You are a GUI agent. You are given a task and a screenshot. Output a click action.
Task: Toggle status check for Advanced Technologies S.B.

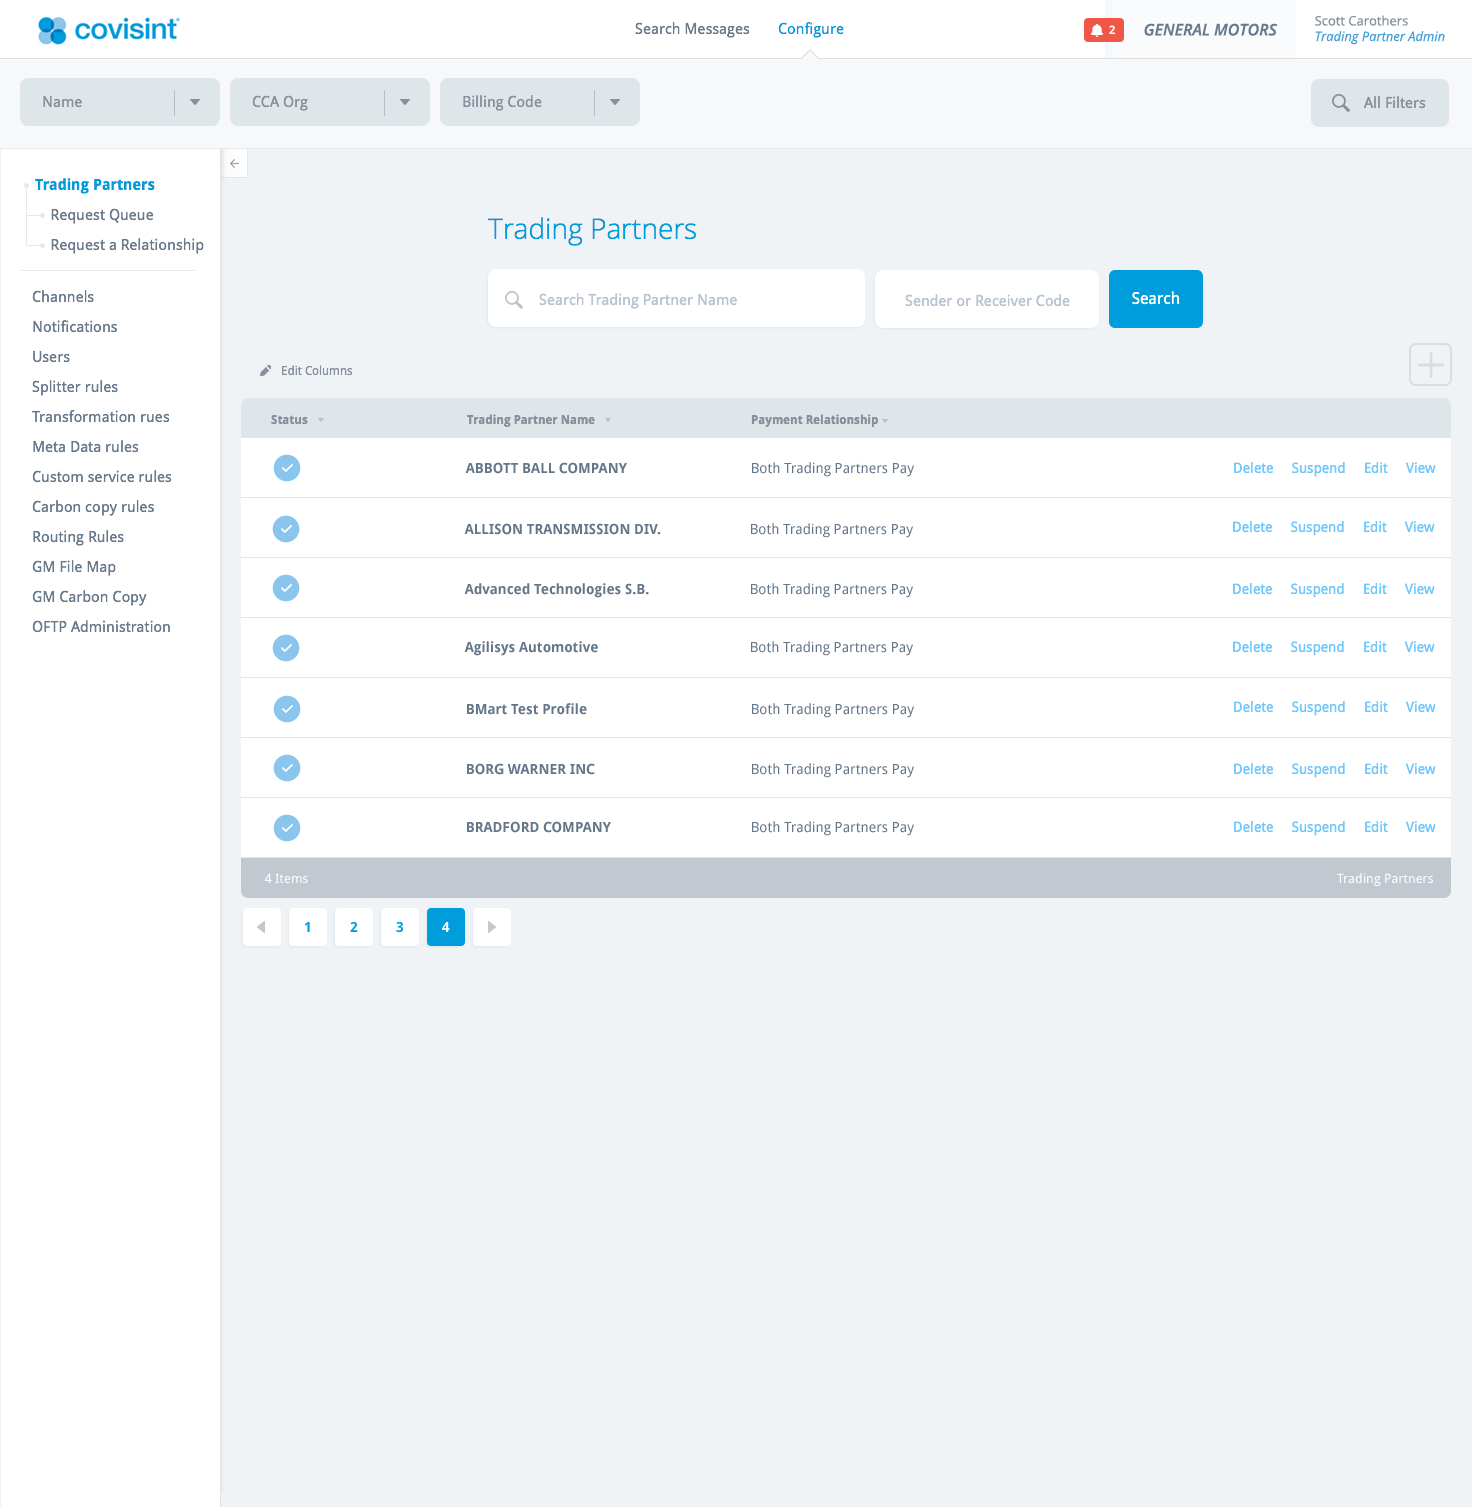(x=286, y=588)
